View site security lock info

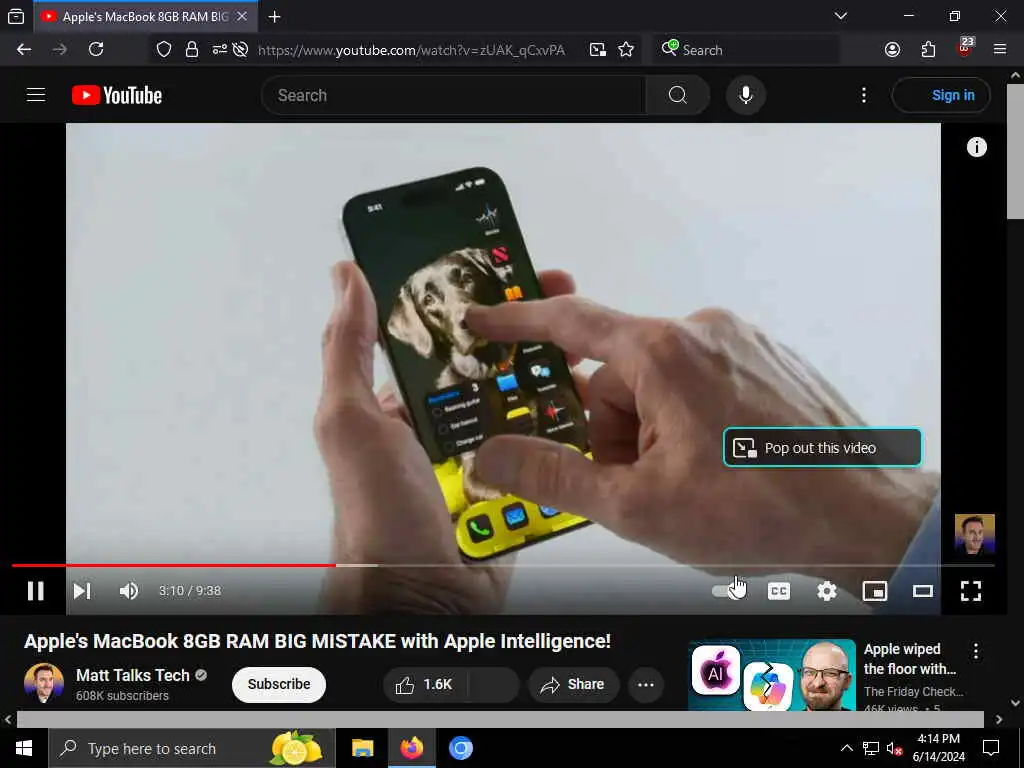191,50
